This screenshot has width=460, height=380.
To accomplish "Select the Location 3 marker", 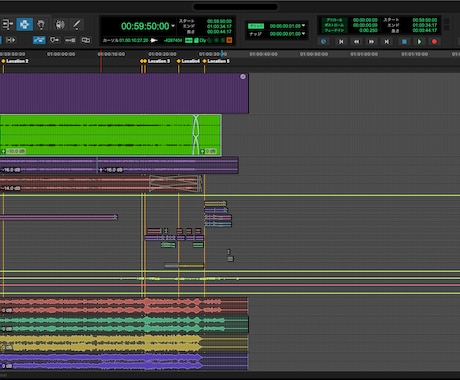I will point(157,61).
